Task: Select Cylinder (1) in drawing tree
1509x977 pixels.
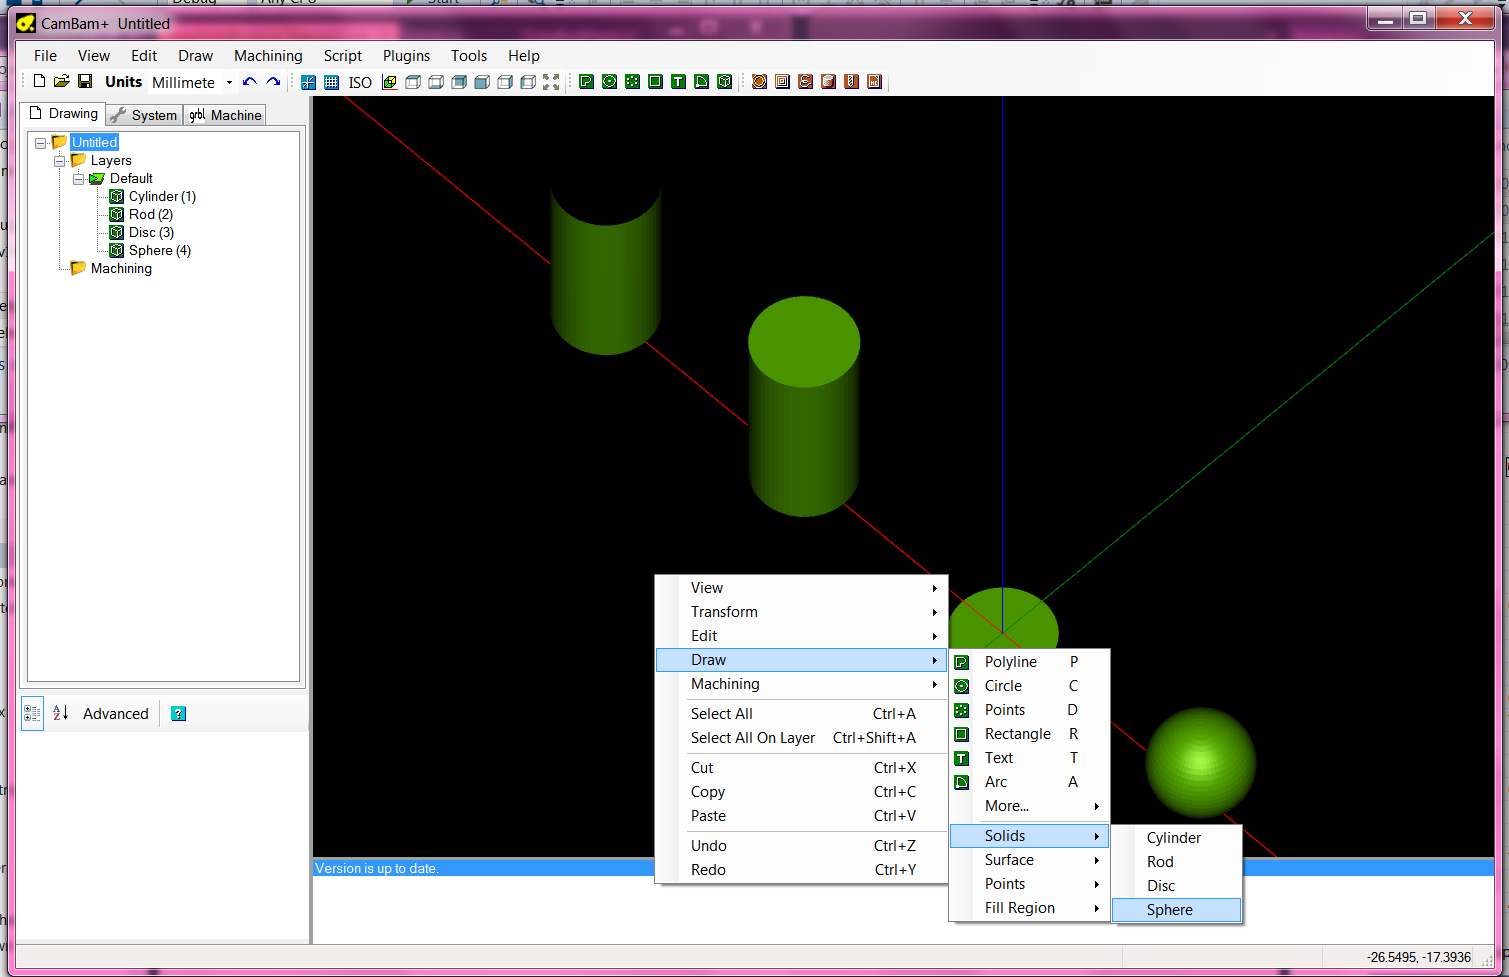Action: point(162,197)
